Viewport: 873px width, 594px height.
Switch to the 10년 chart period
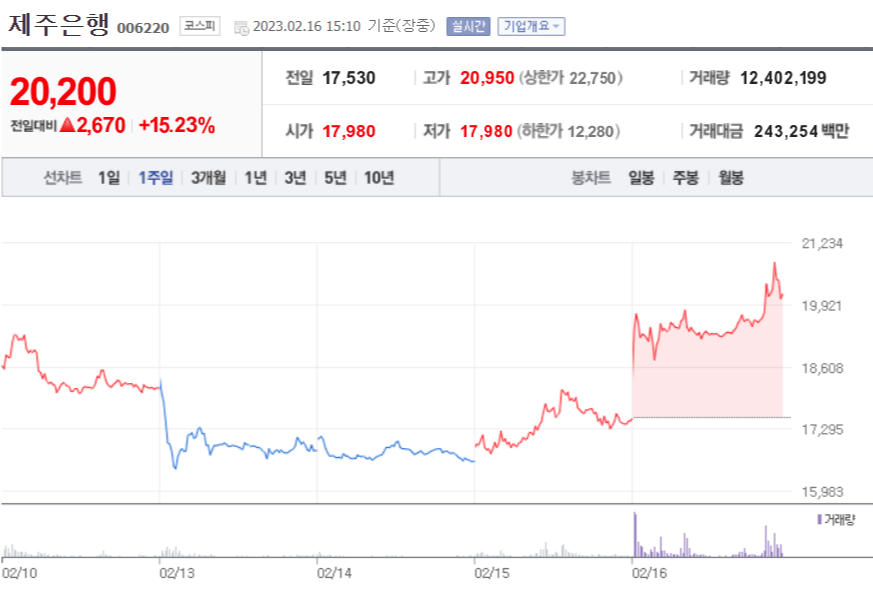[x=379, y=178]
